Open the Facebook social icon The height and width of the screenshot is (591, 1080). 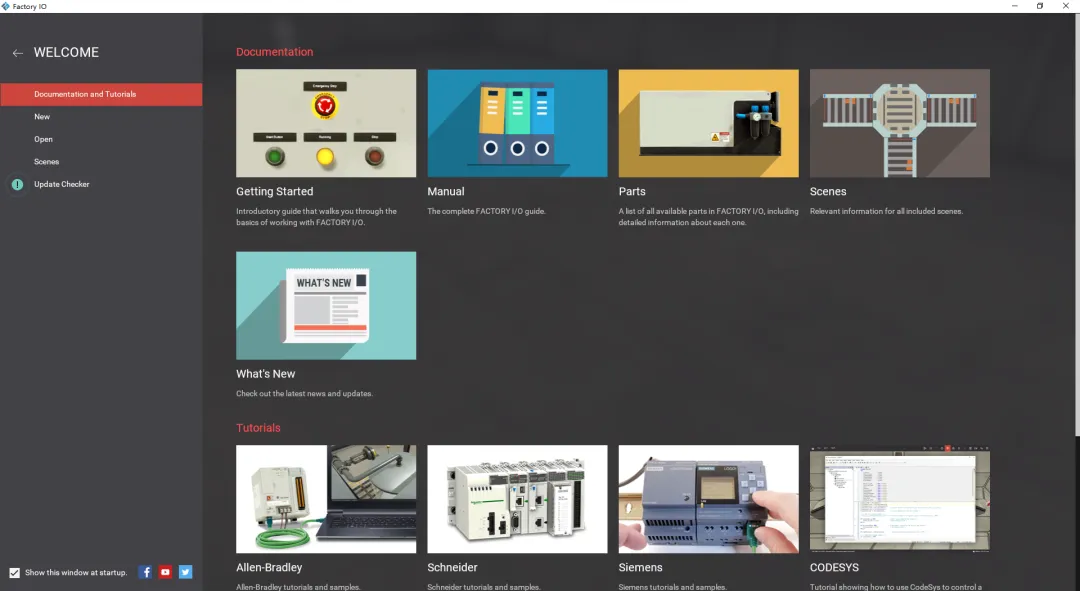pos(145,572)
